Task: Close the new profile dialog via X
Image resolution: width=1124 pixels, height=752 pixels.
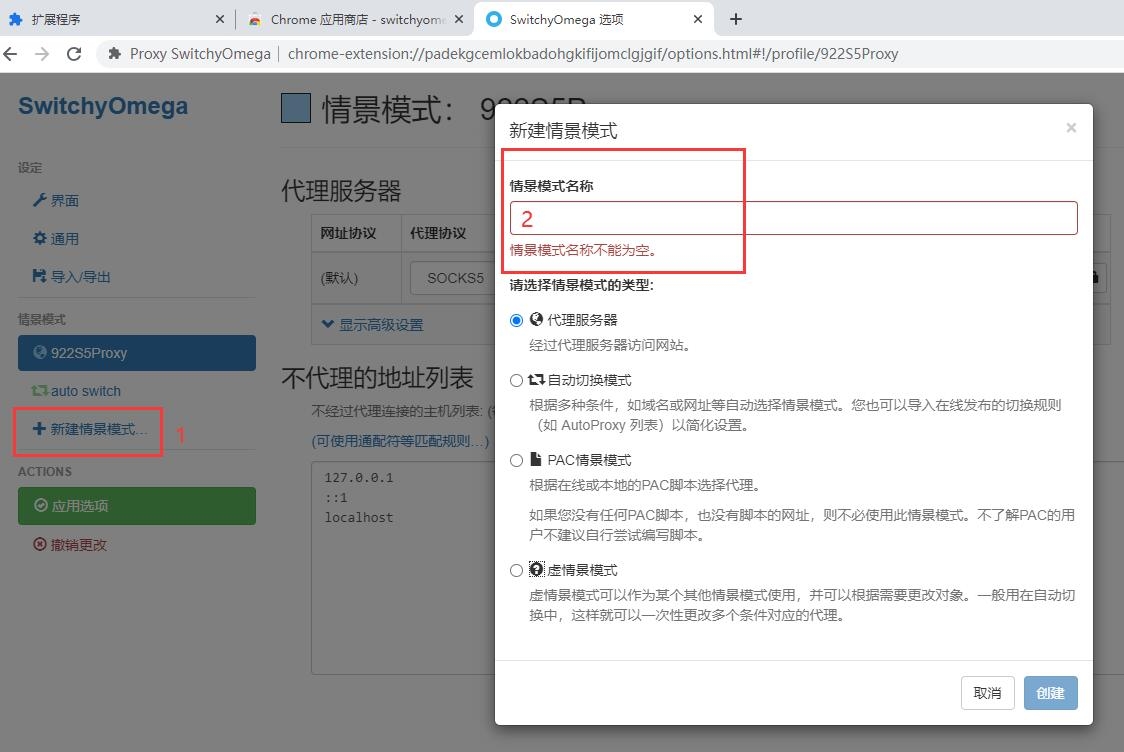Action: [1071, 128]
